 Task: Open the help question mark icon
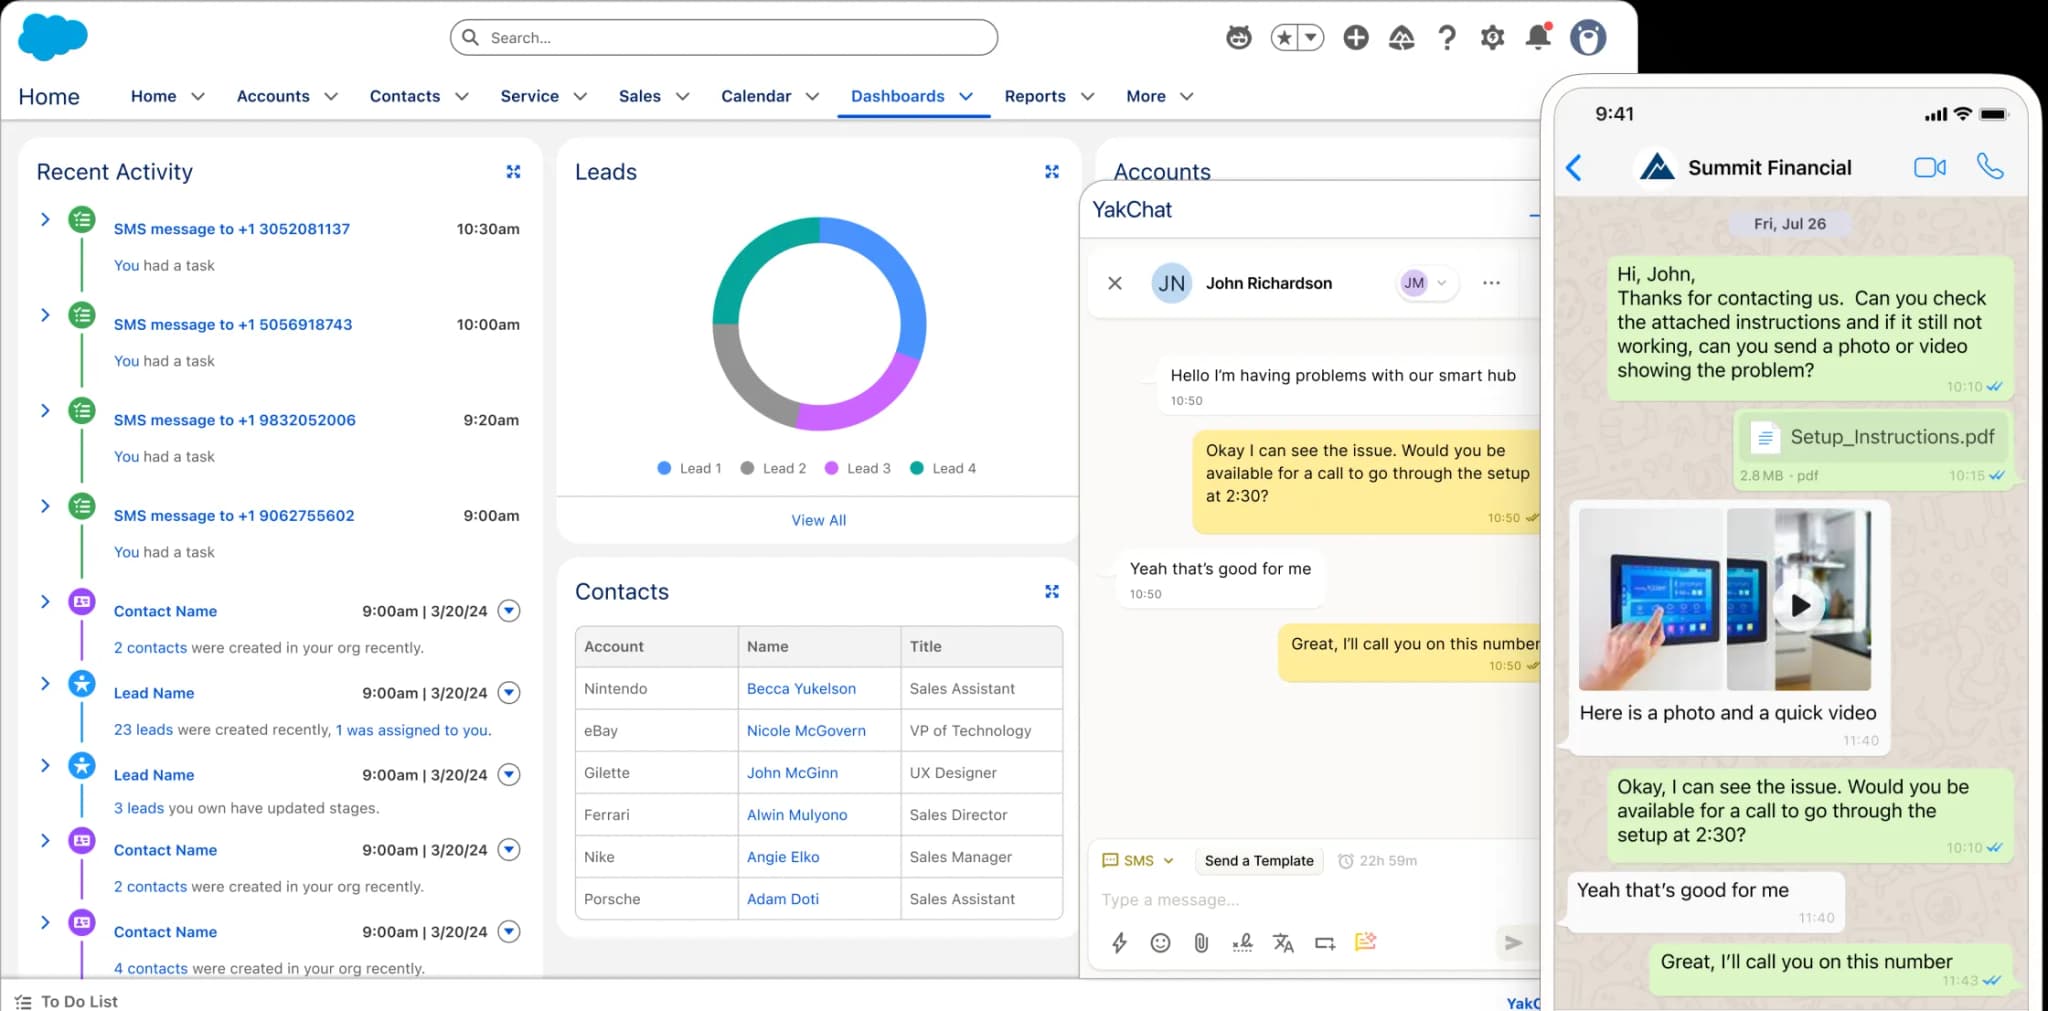coord(1447,38)
